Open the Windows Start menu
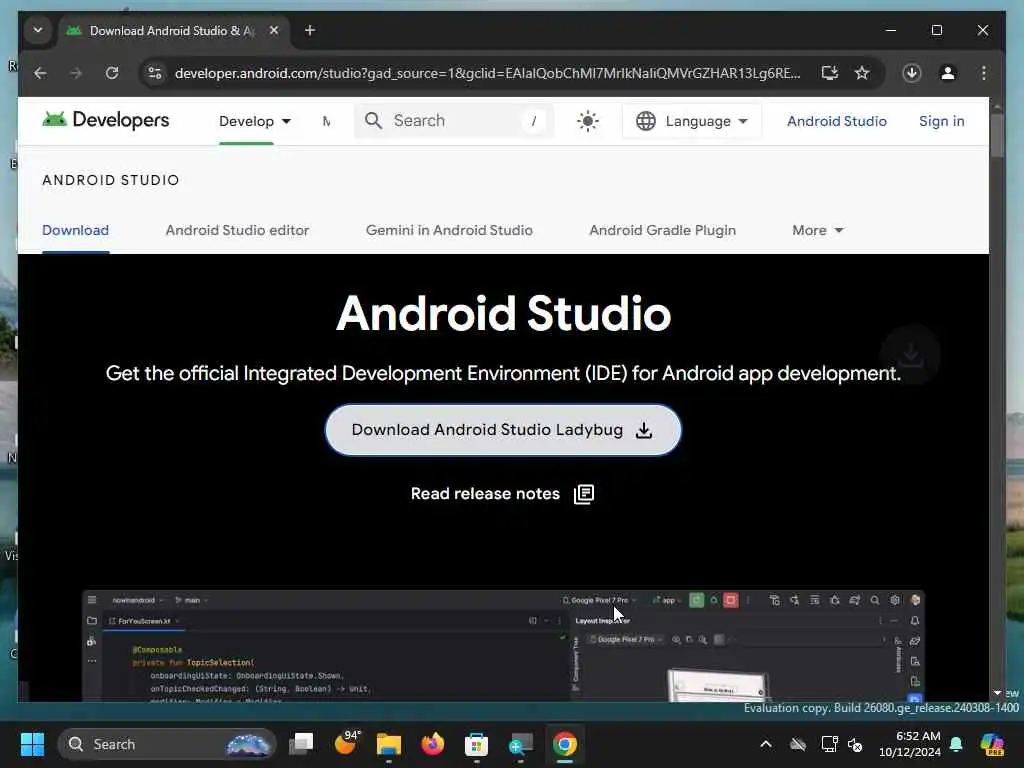The height and width of the screenshot is (768, 1024). tap(32, 744)
